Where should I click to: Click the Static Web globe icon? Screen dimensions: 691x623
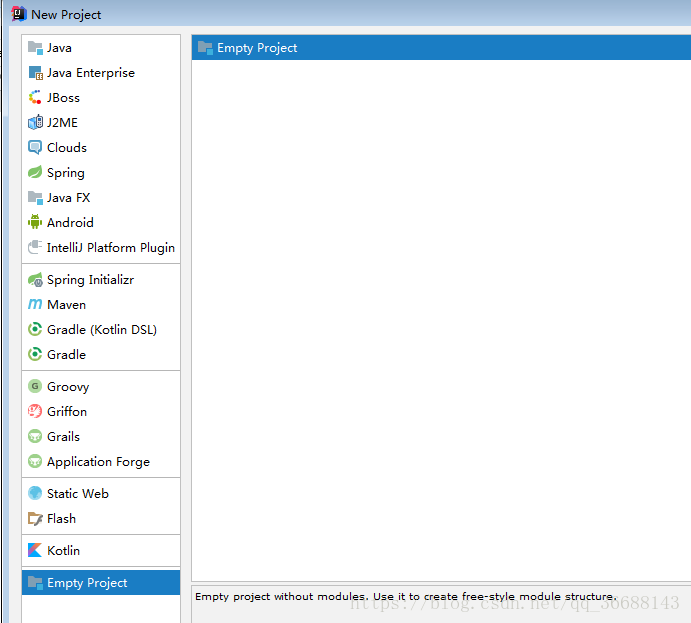(x=35, y=493)
